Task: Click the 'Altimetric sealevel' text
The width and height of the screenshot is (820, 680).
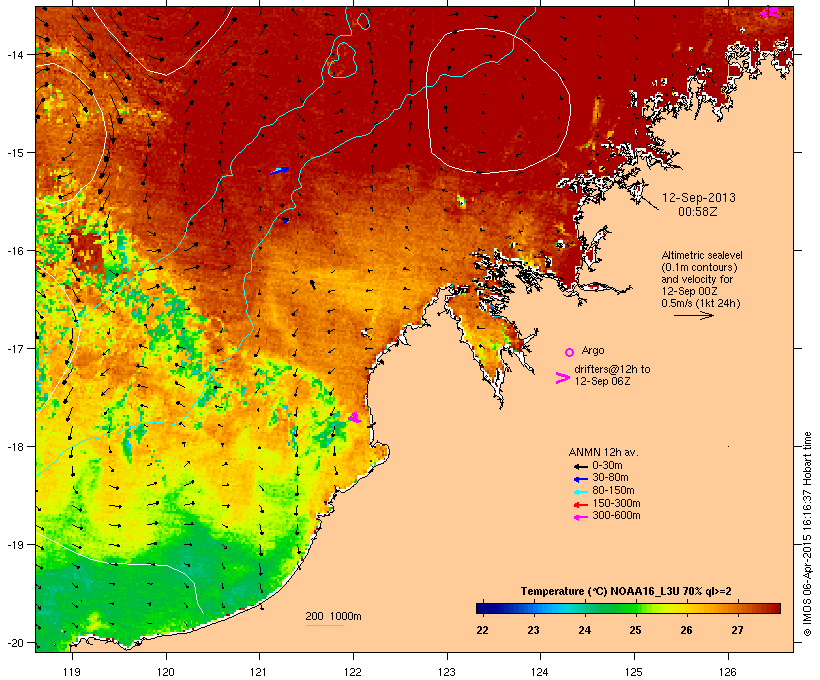Action: (x=702, y=255)
